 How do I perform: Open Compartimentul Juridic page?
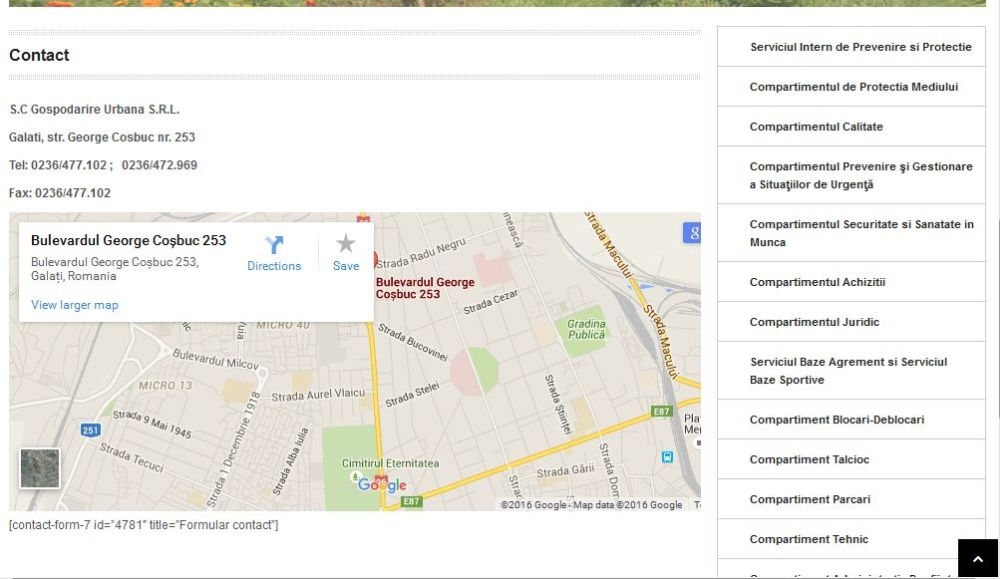click(x=813, y=321)
